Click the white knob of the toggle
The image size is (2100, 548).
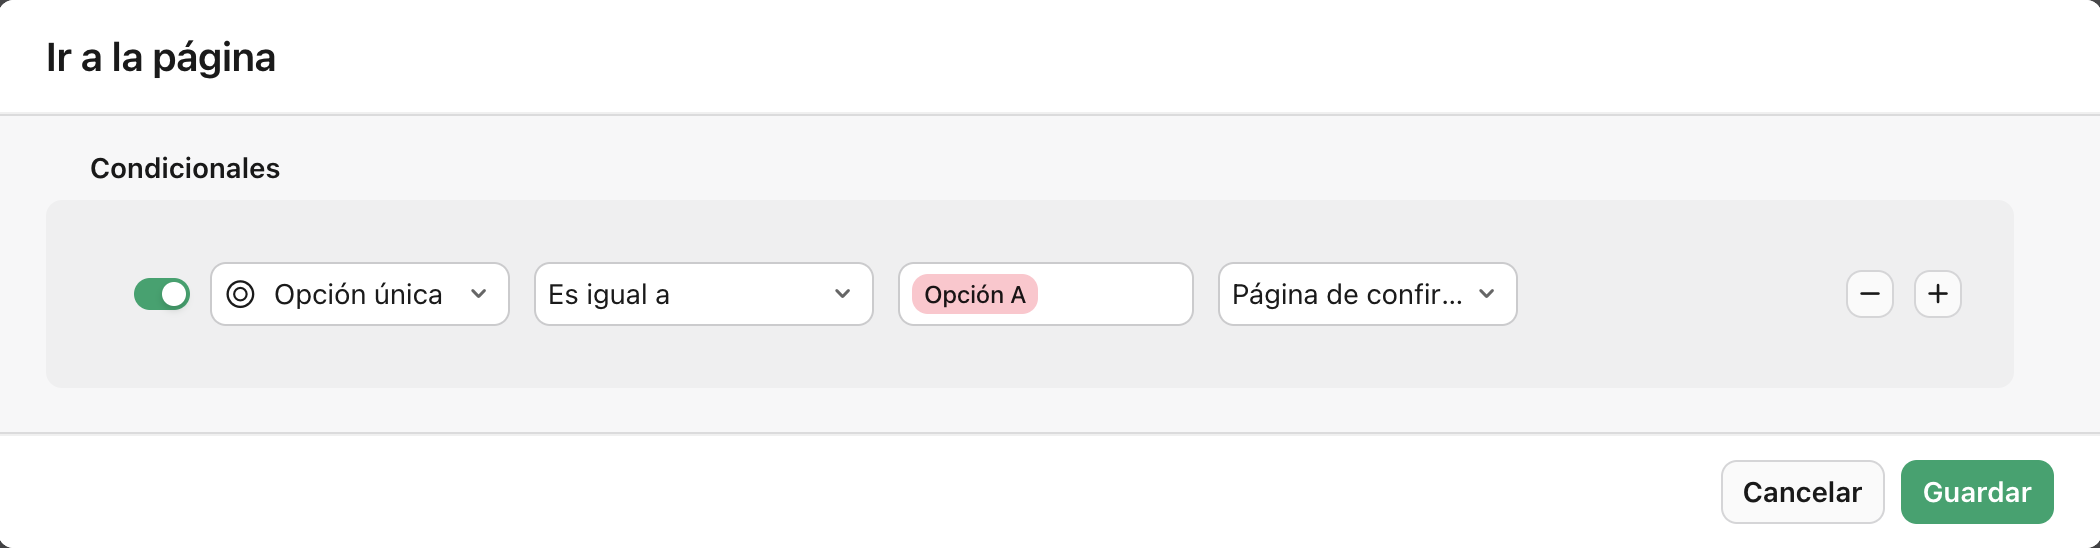coord(174,294)
